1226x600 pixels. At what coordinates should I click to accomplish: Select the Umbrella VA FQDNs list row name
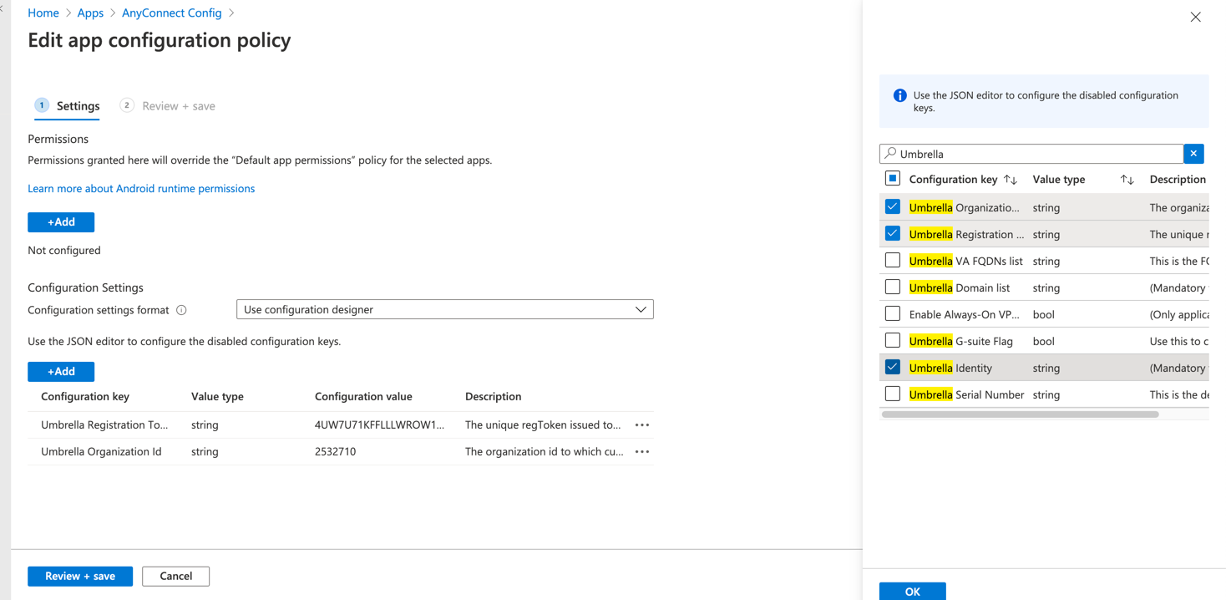click(966, 261)
